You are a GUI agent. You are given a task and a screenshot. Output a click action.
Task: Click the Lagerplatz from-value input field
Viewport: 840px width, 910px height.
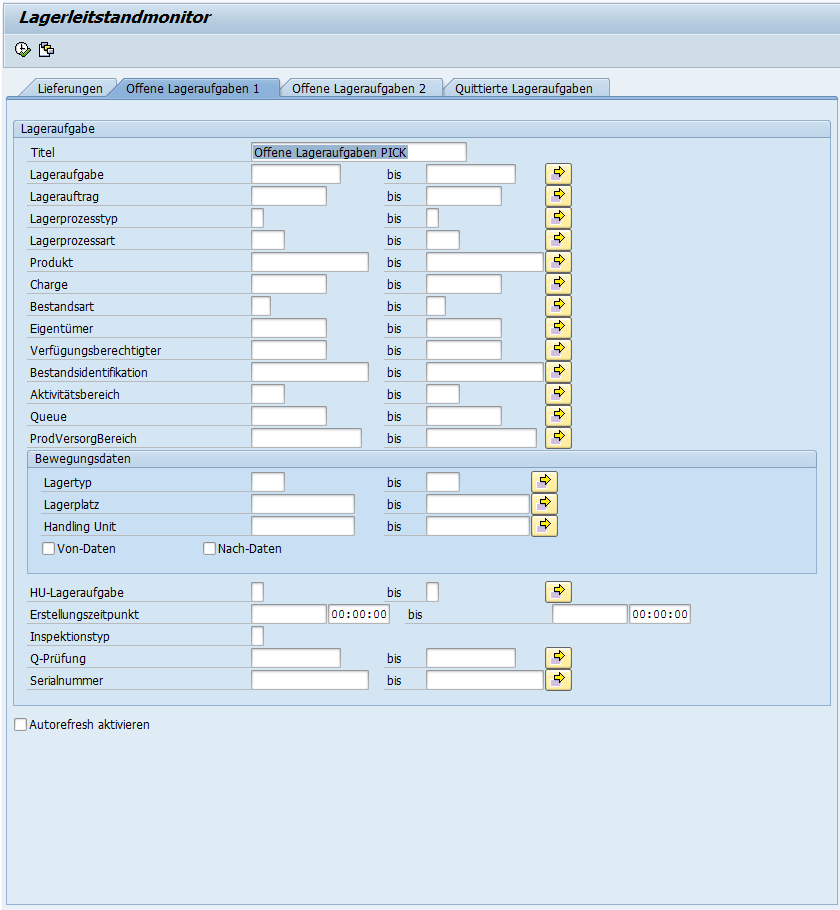(302, 504)
